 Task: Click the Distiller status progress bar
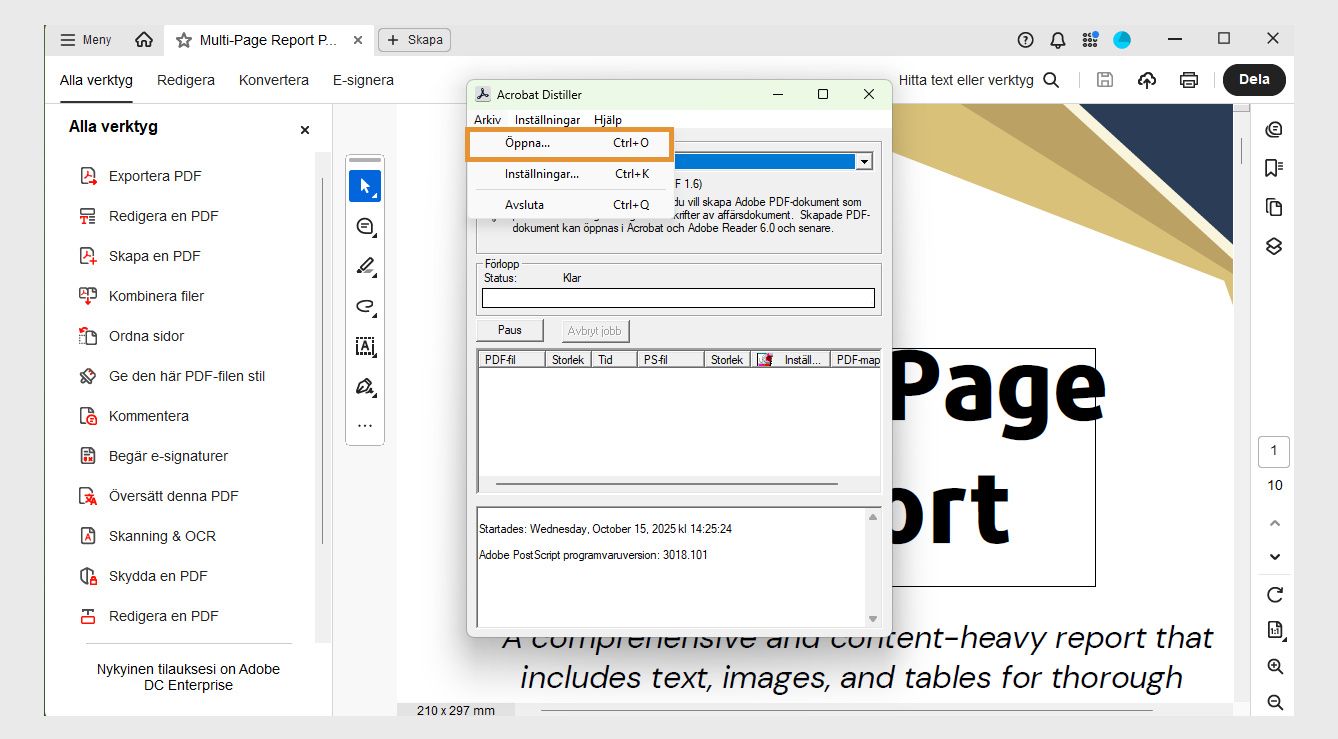tap(678, 298)
